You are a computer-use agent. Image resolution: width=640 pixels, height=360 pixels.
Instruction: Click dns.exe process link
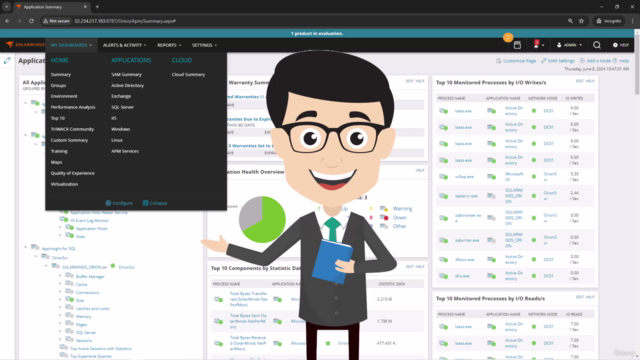pos(462,276)
